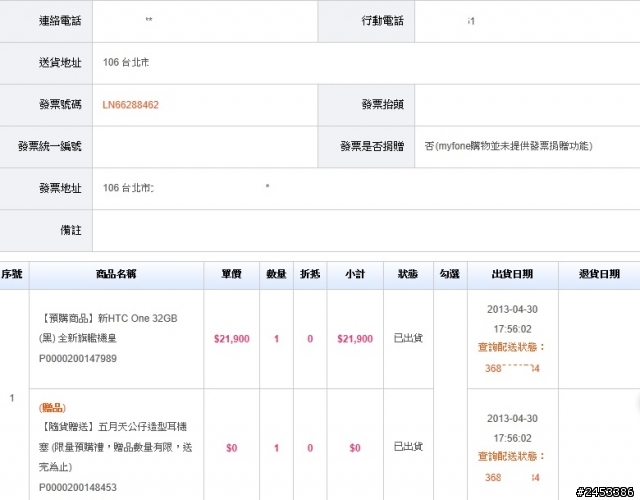640x500 pixels.
Task: Click the 商品名稱 column header
Action: 117,275
